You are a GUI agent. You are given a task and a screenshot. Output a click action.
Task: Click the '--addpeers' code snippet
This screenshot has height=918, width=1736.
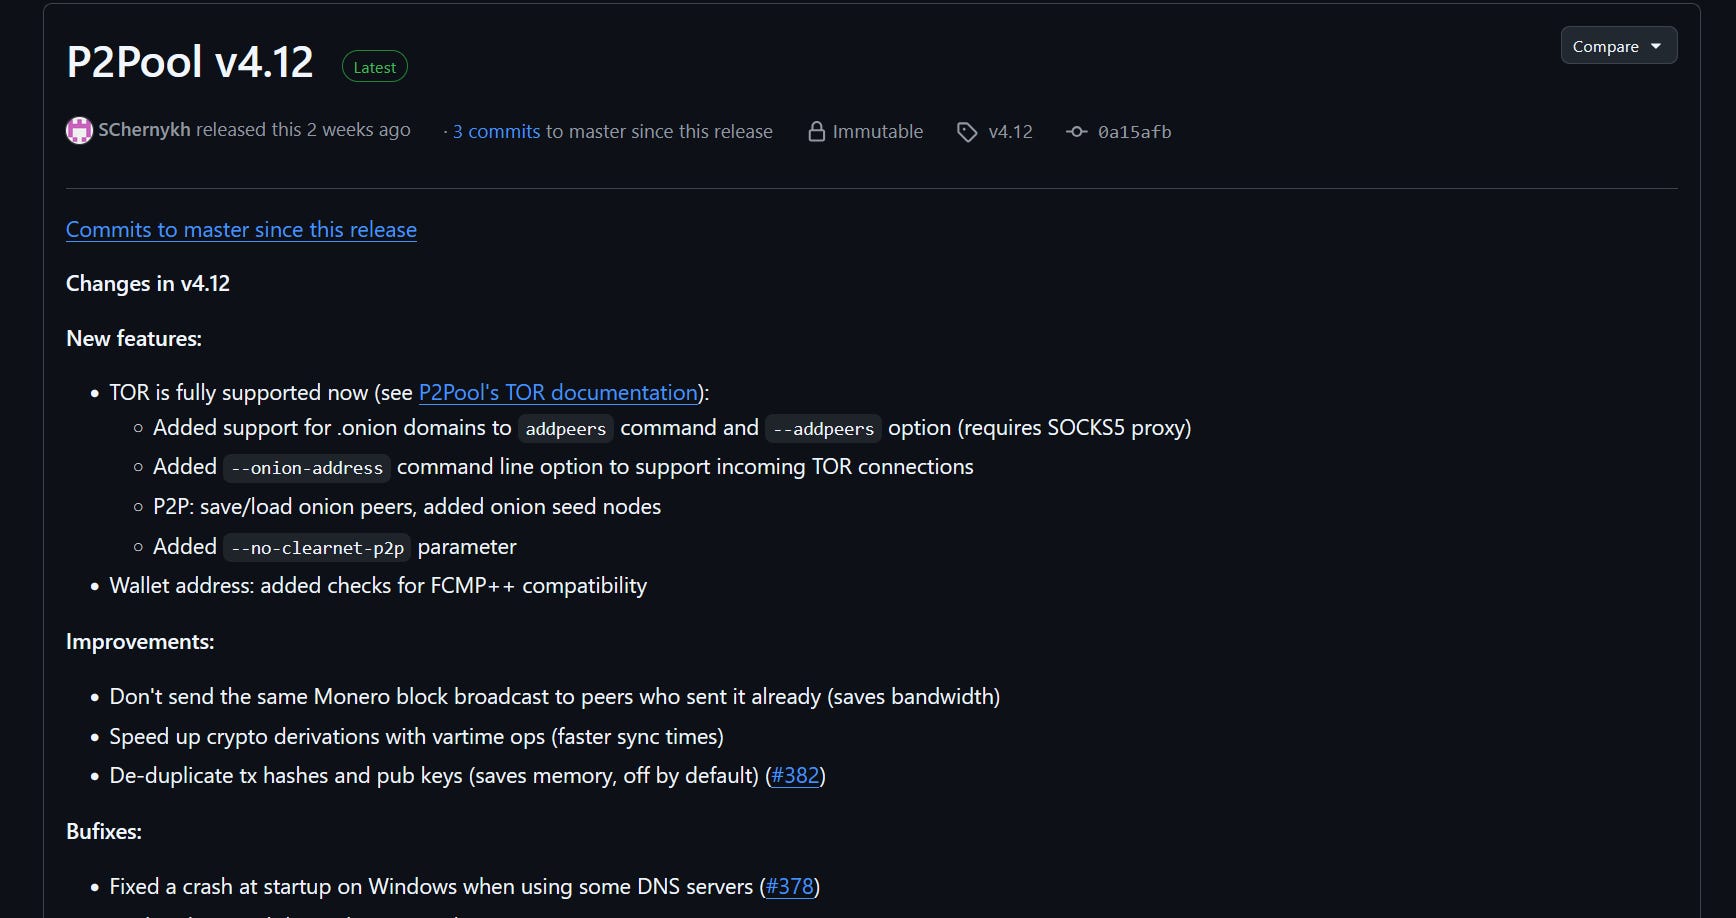pyautogui.click(x=823, y=428)
